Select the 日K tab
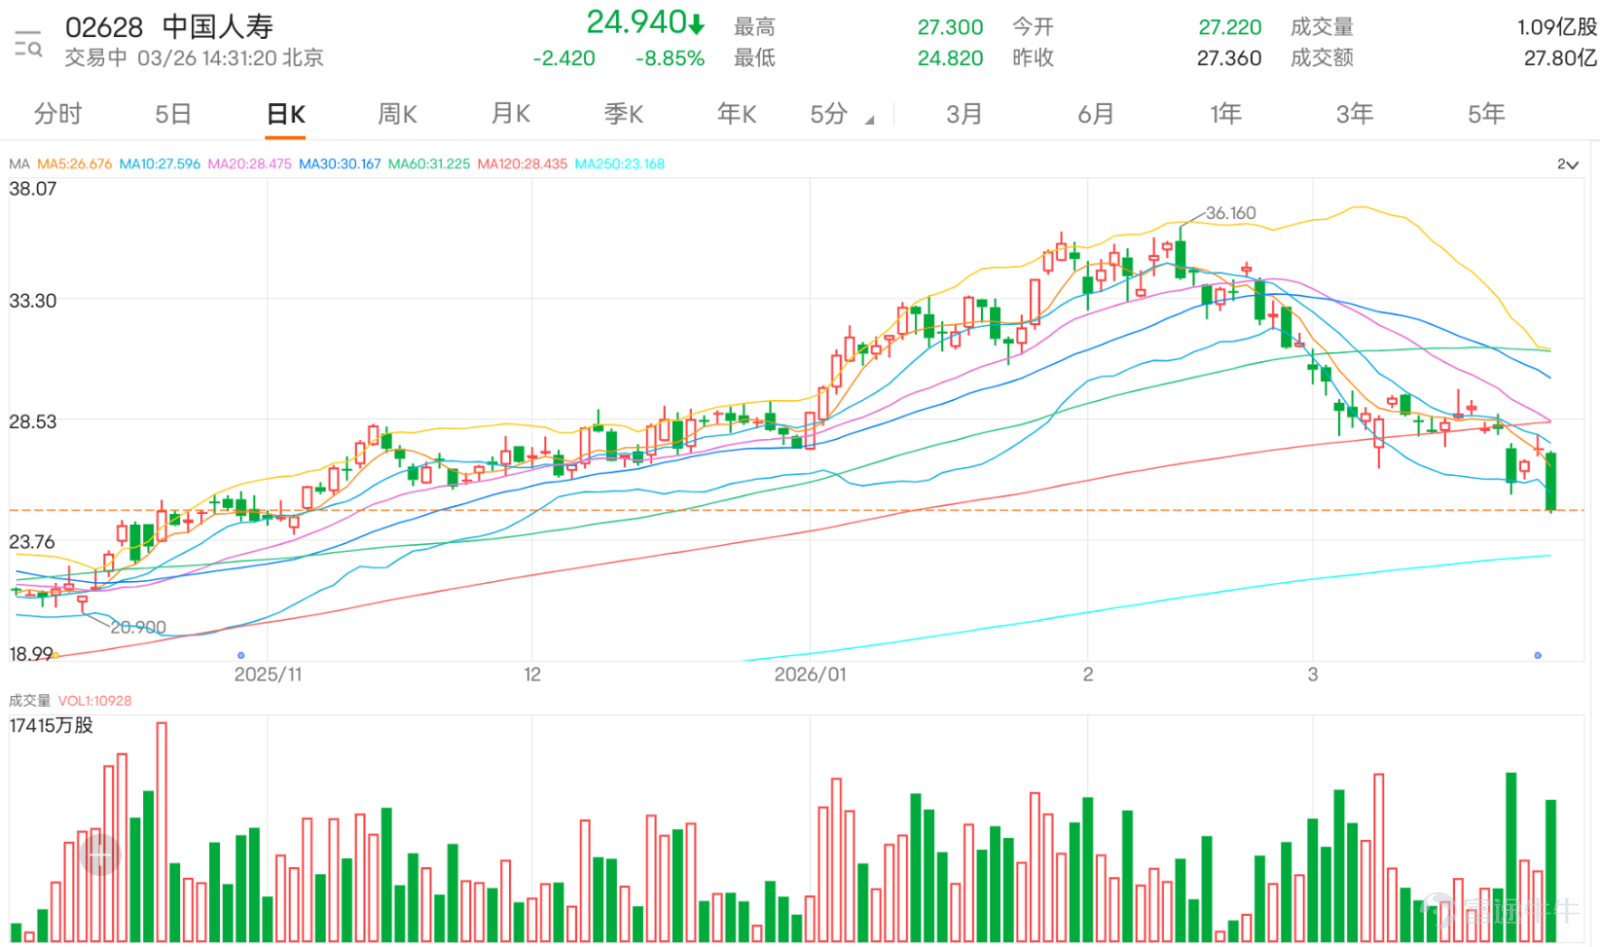The height and width of the screenshot is (947, 1600). coord(286,114)
